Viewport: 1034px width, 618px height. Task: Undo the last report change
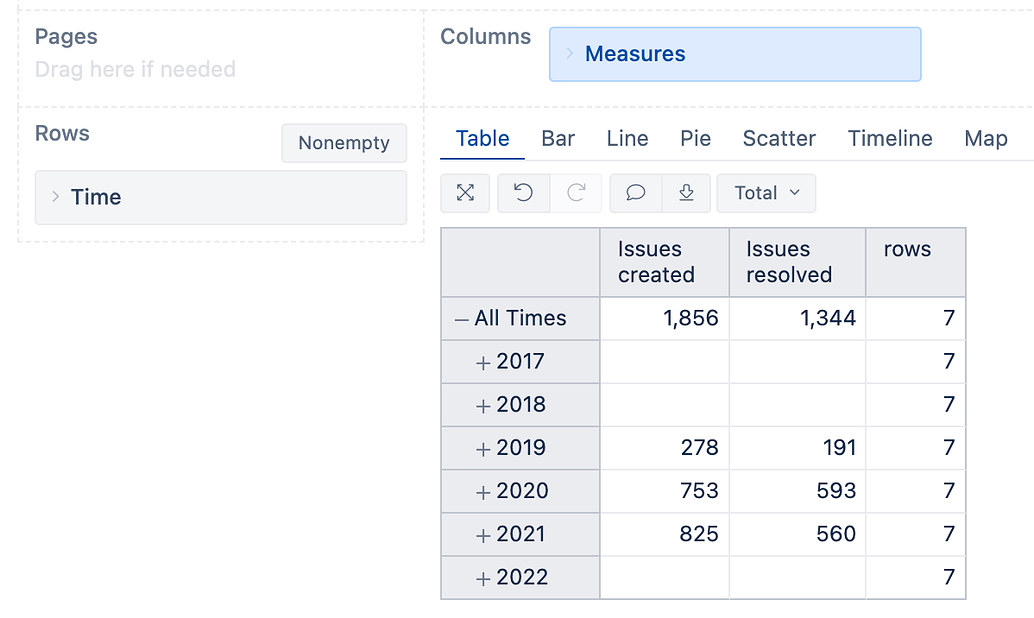523,193
